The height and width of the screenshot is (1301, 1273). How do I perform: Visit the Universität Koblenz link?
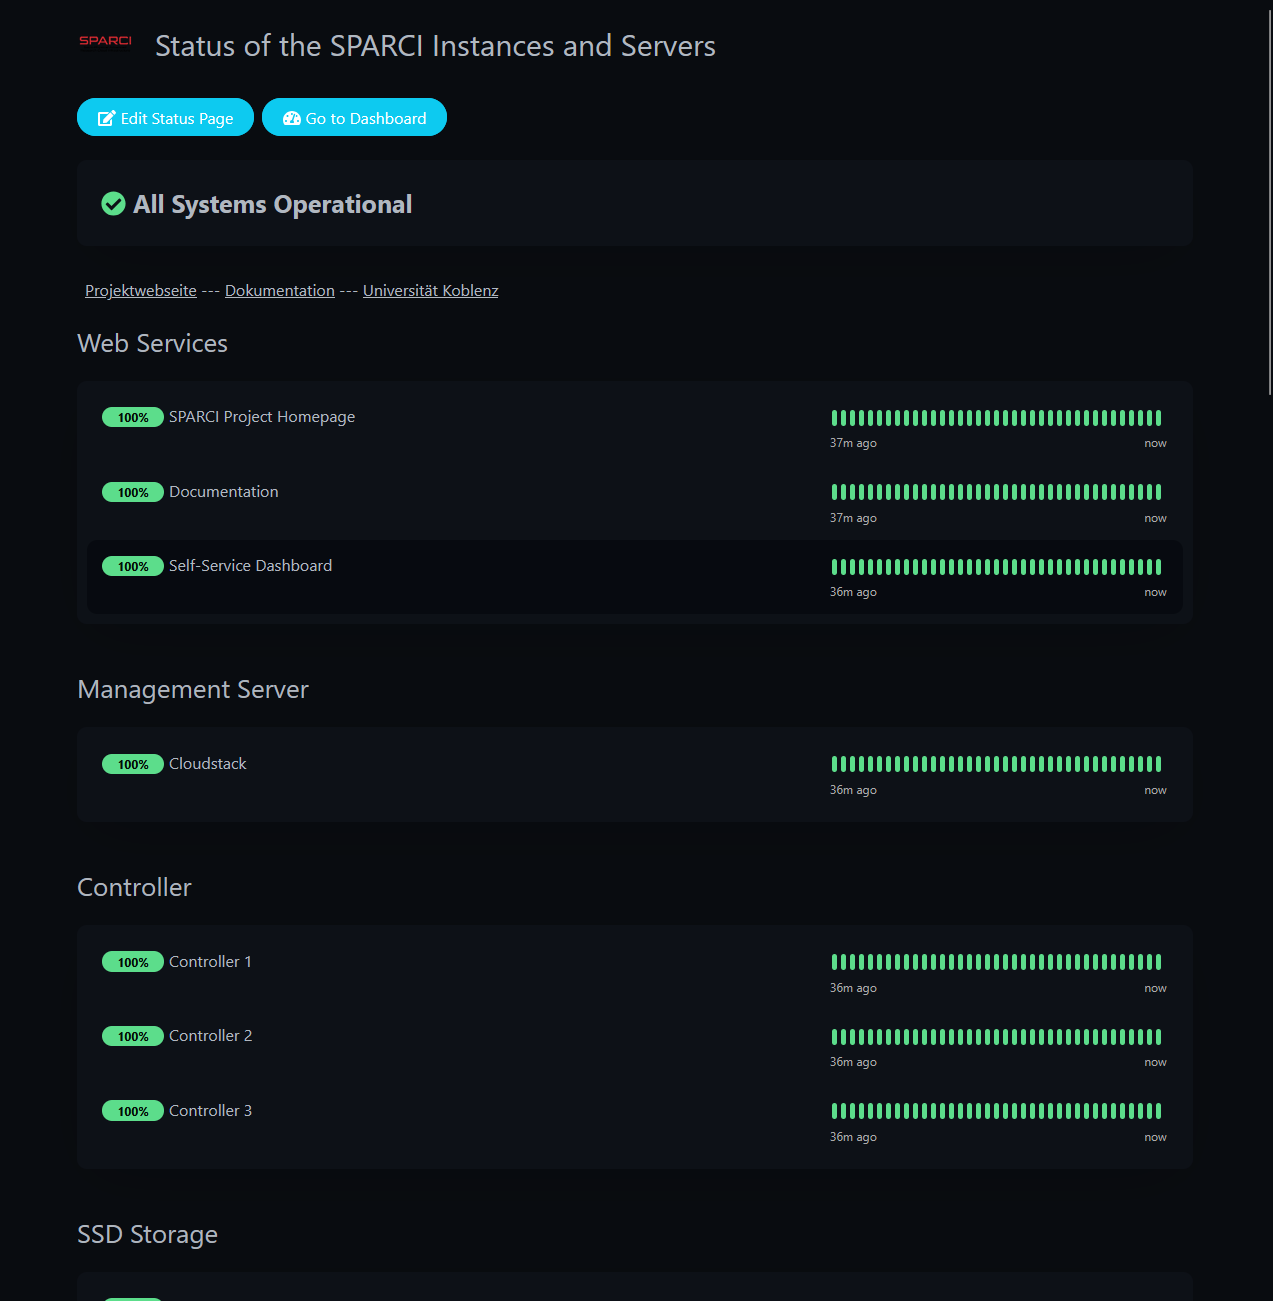430,291
